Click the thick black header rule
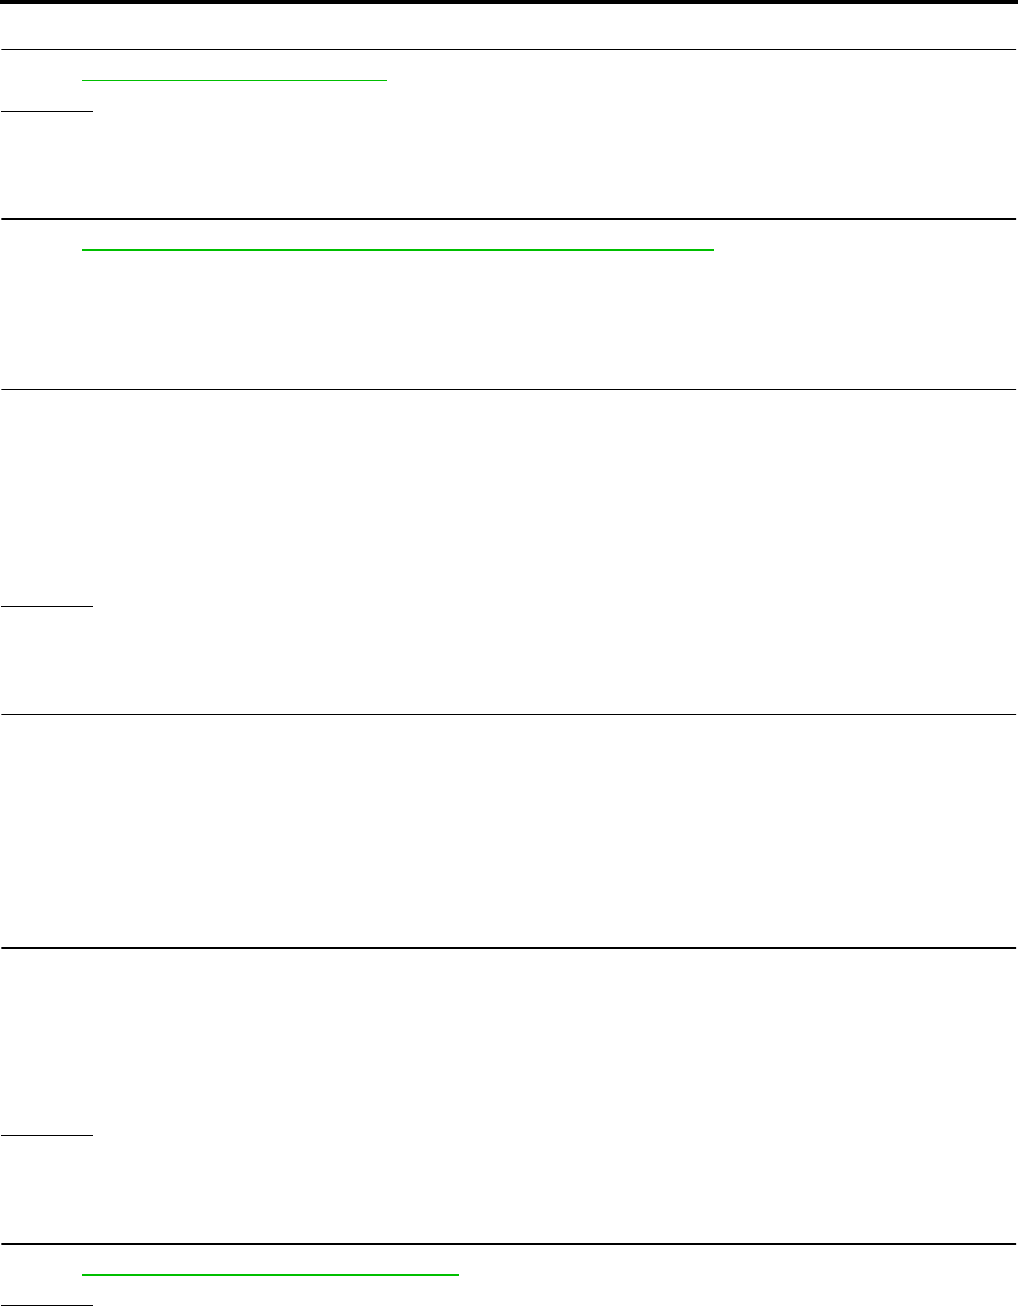Viewport: 1018px width, 1306px height. 509,2
